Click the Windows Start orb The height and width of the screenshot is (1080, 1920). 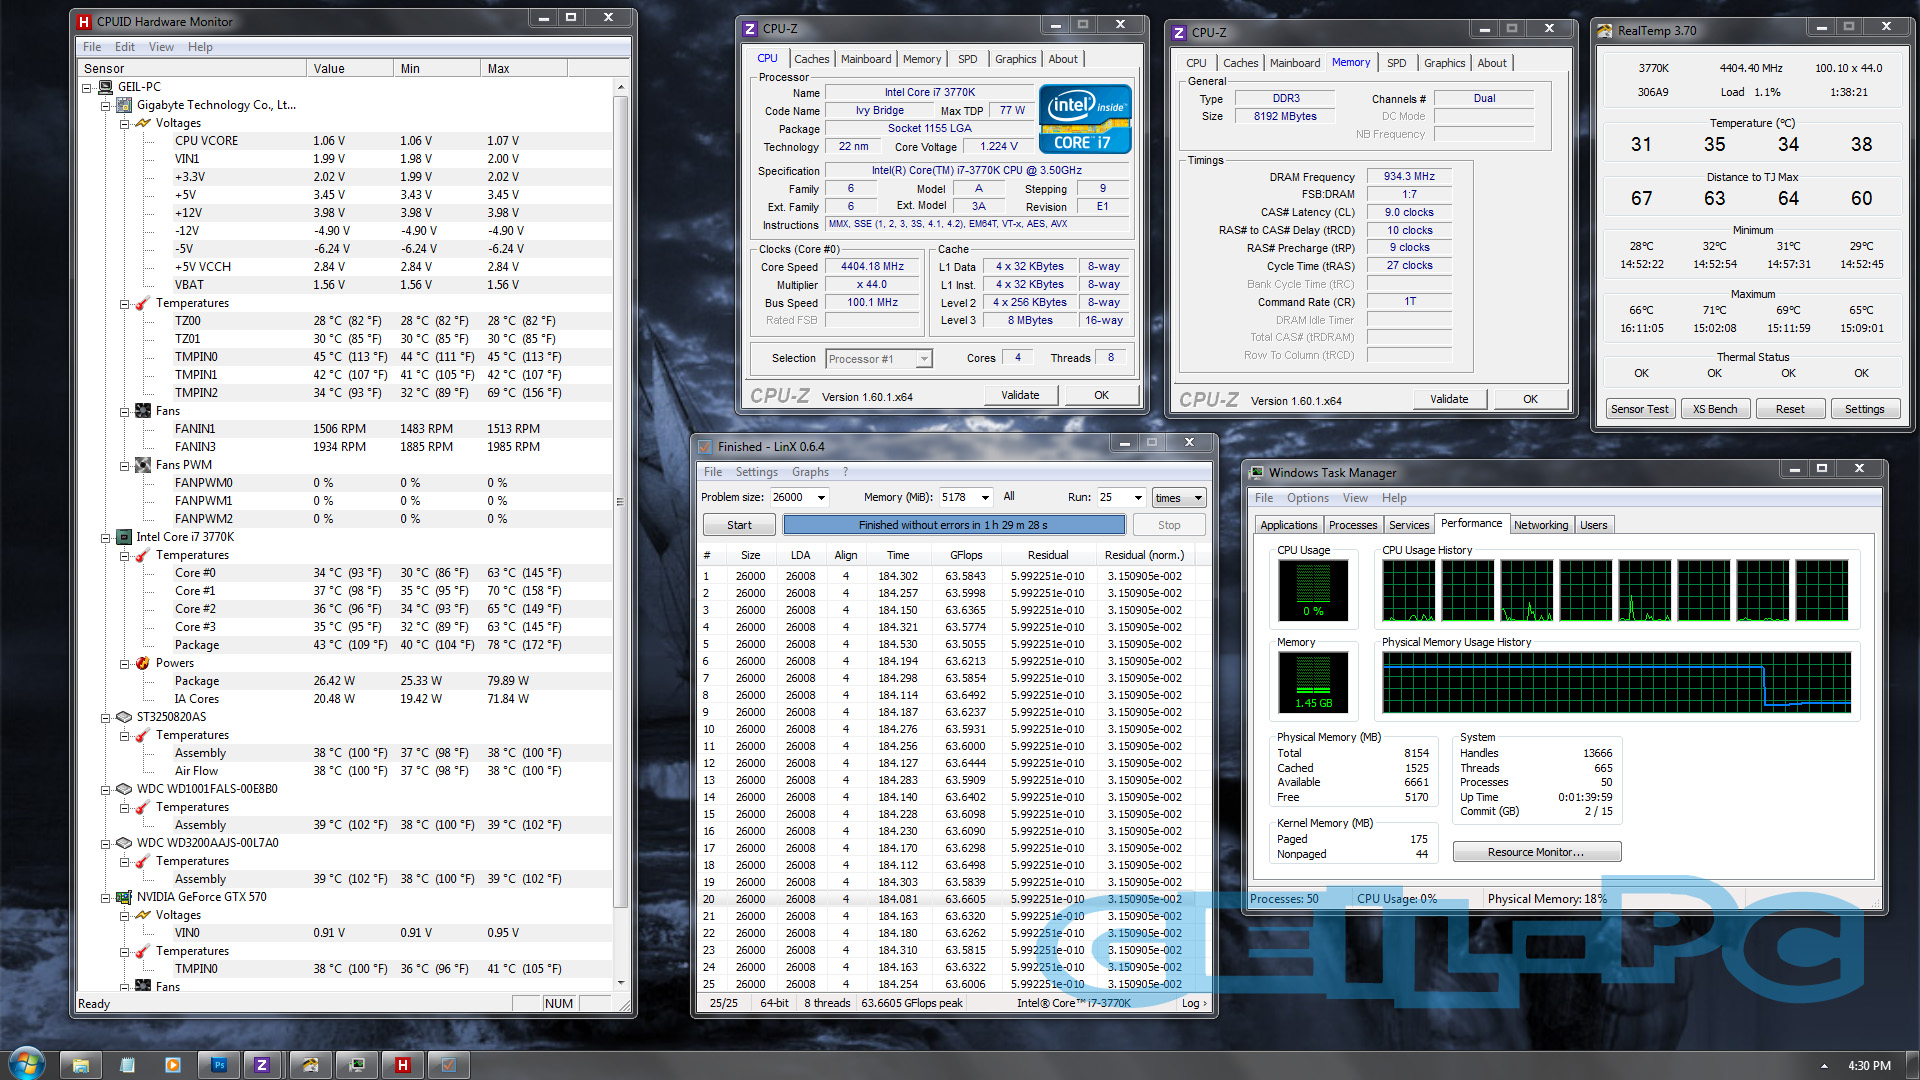click(x=27, y=1065)
